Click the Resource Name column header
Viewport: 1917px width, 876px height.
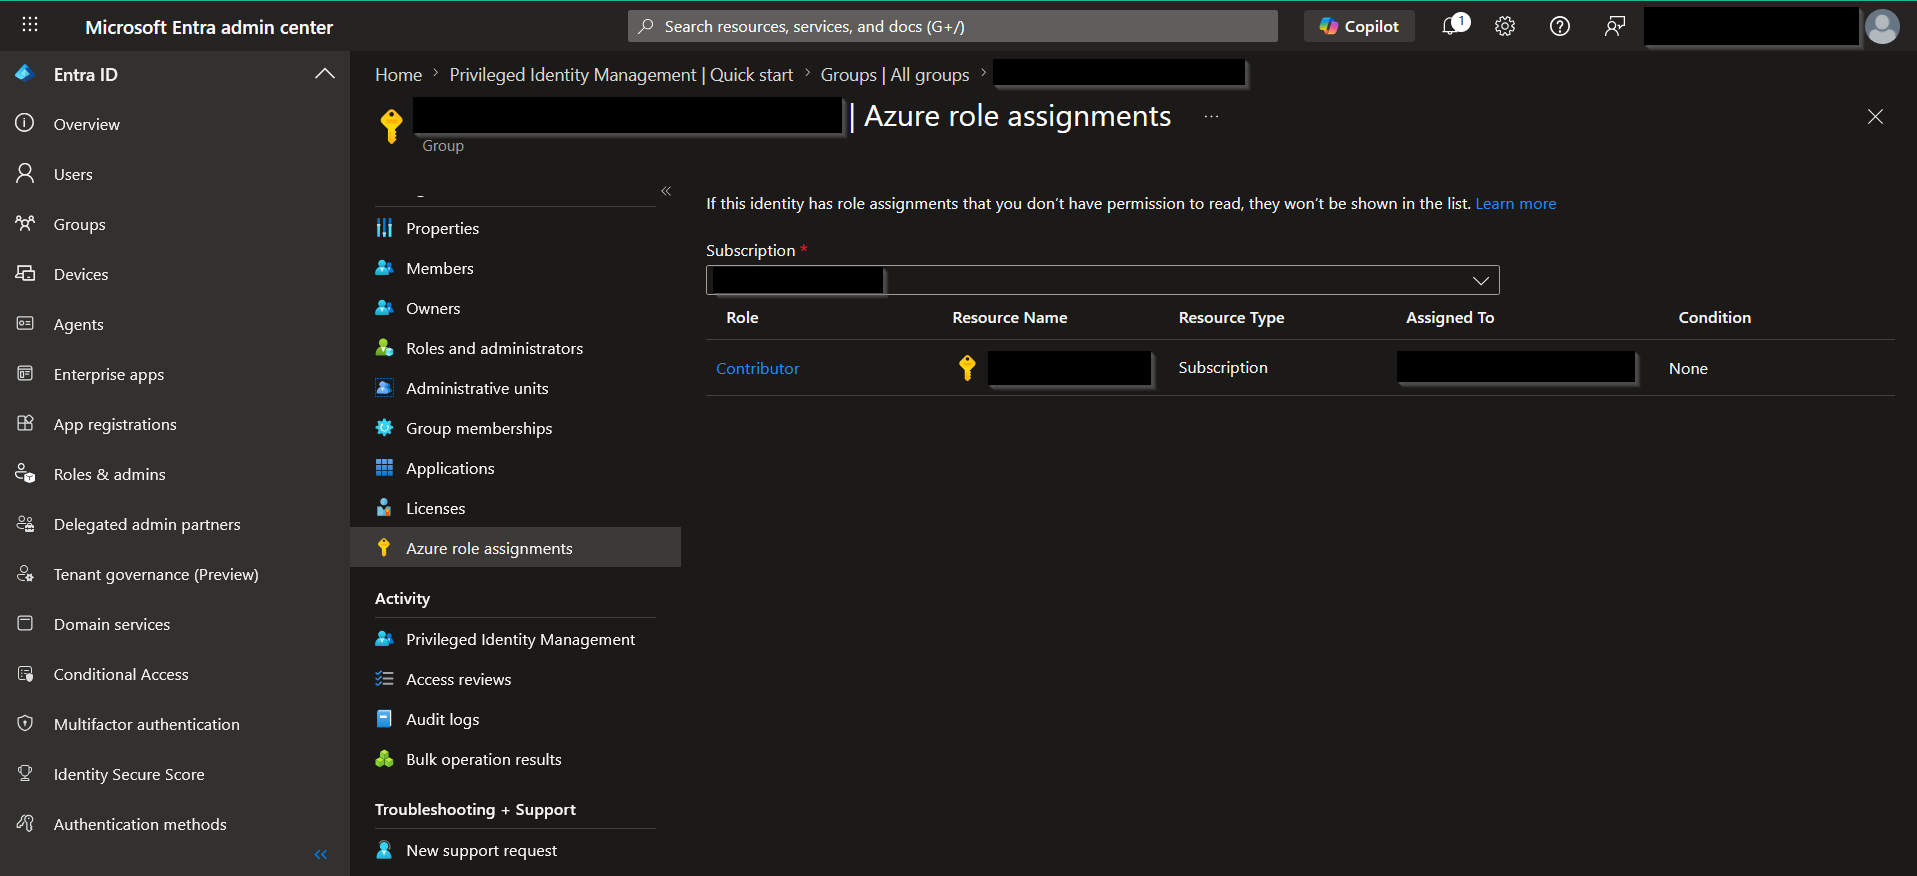pos(1009,318)
